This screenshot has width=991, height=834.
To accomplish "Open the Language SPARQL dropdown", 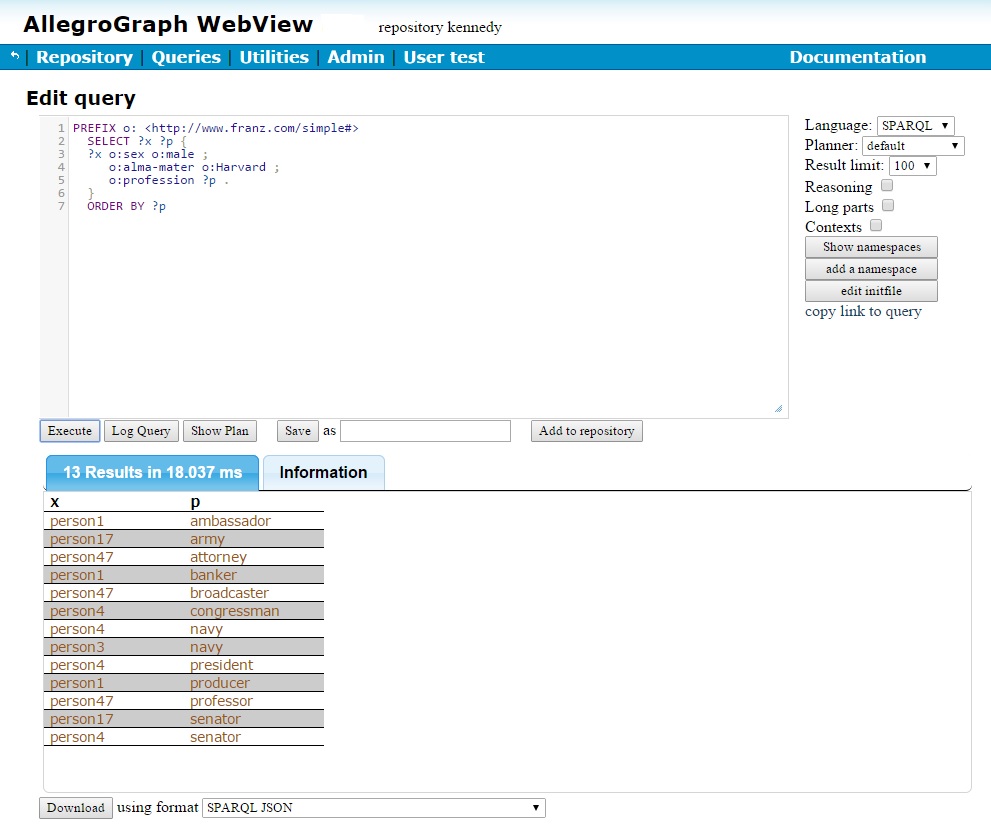I will 915,126.
